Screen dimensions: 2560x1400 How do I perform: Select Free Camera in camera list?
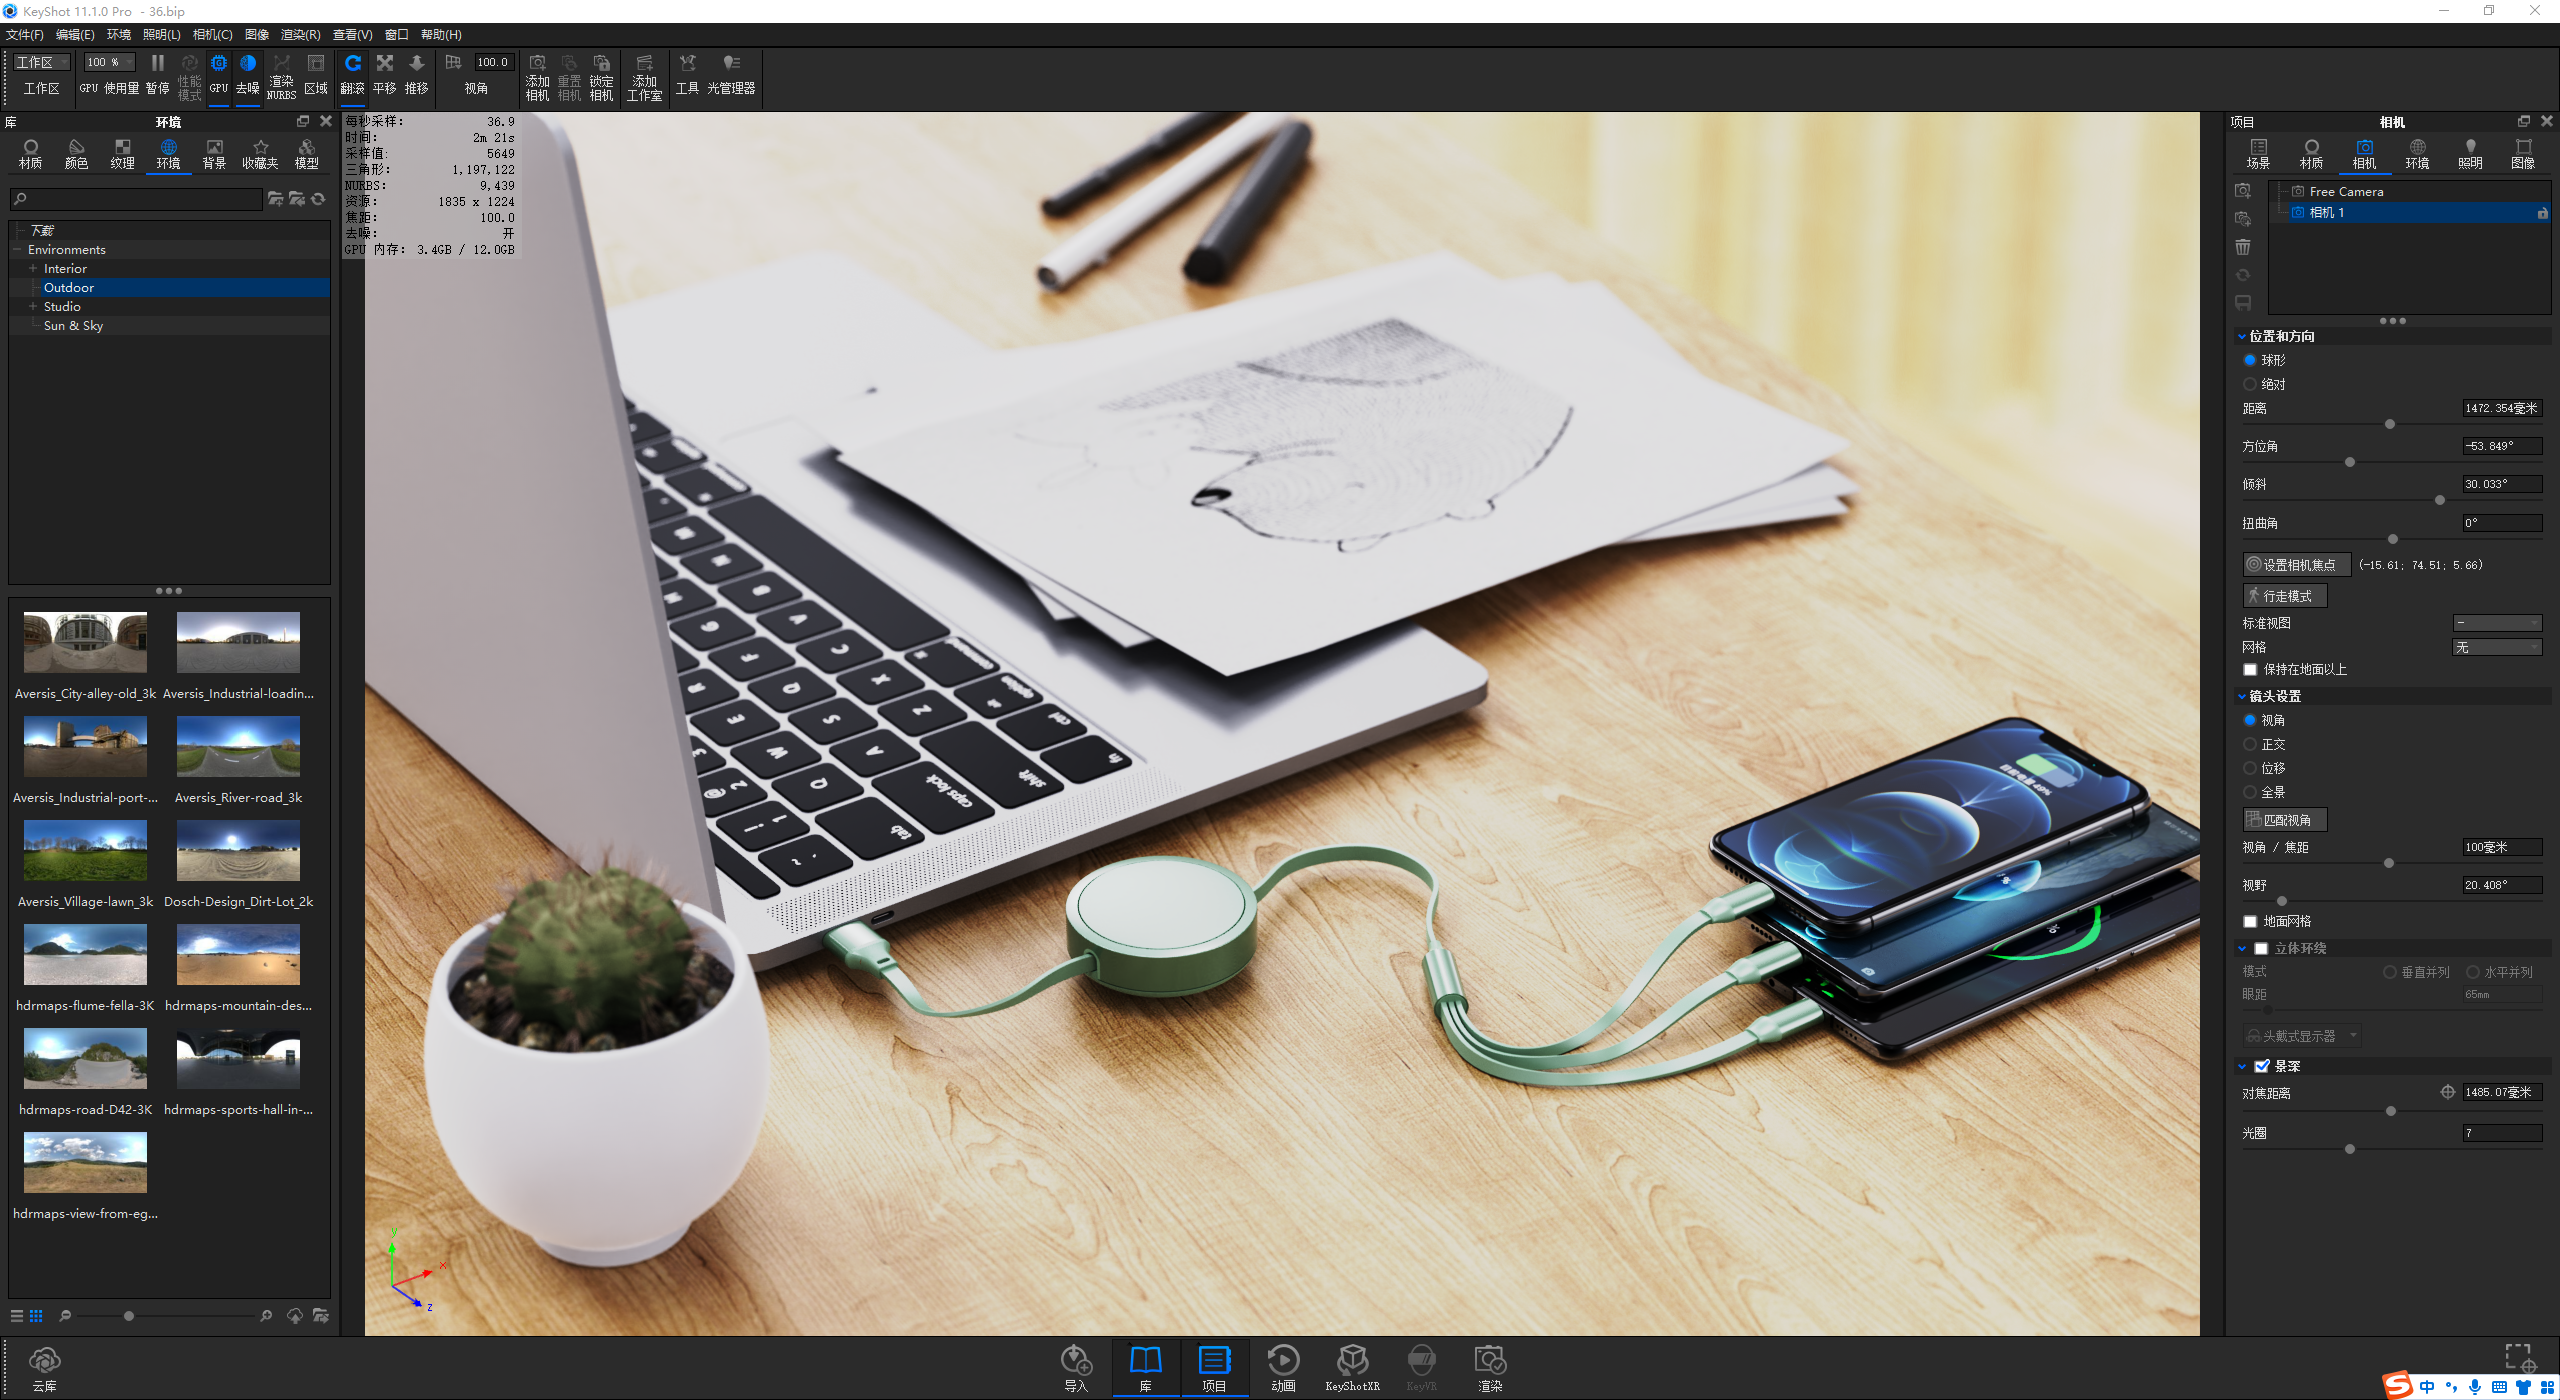click(2346, 192)
